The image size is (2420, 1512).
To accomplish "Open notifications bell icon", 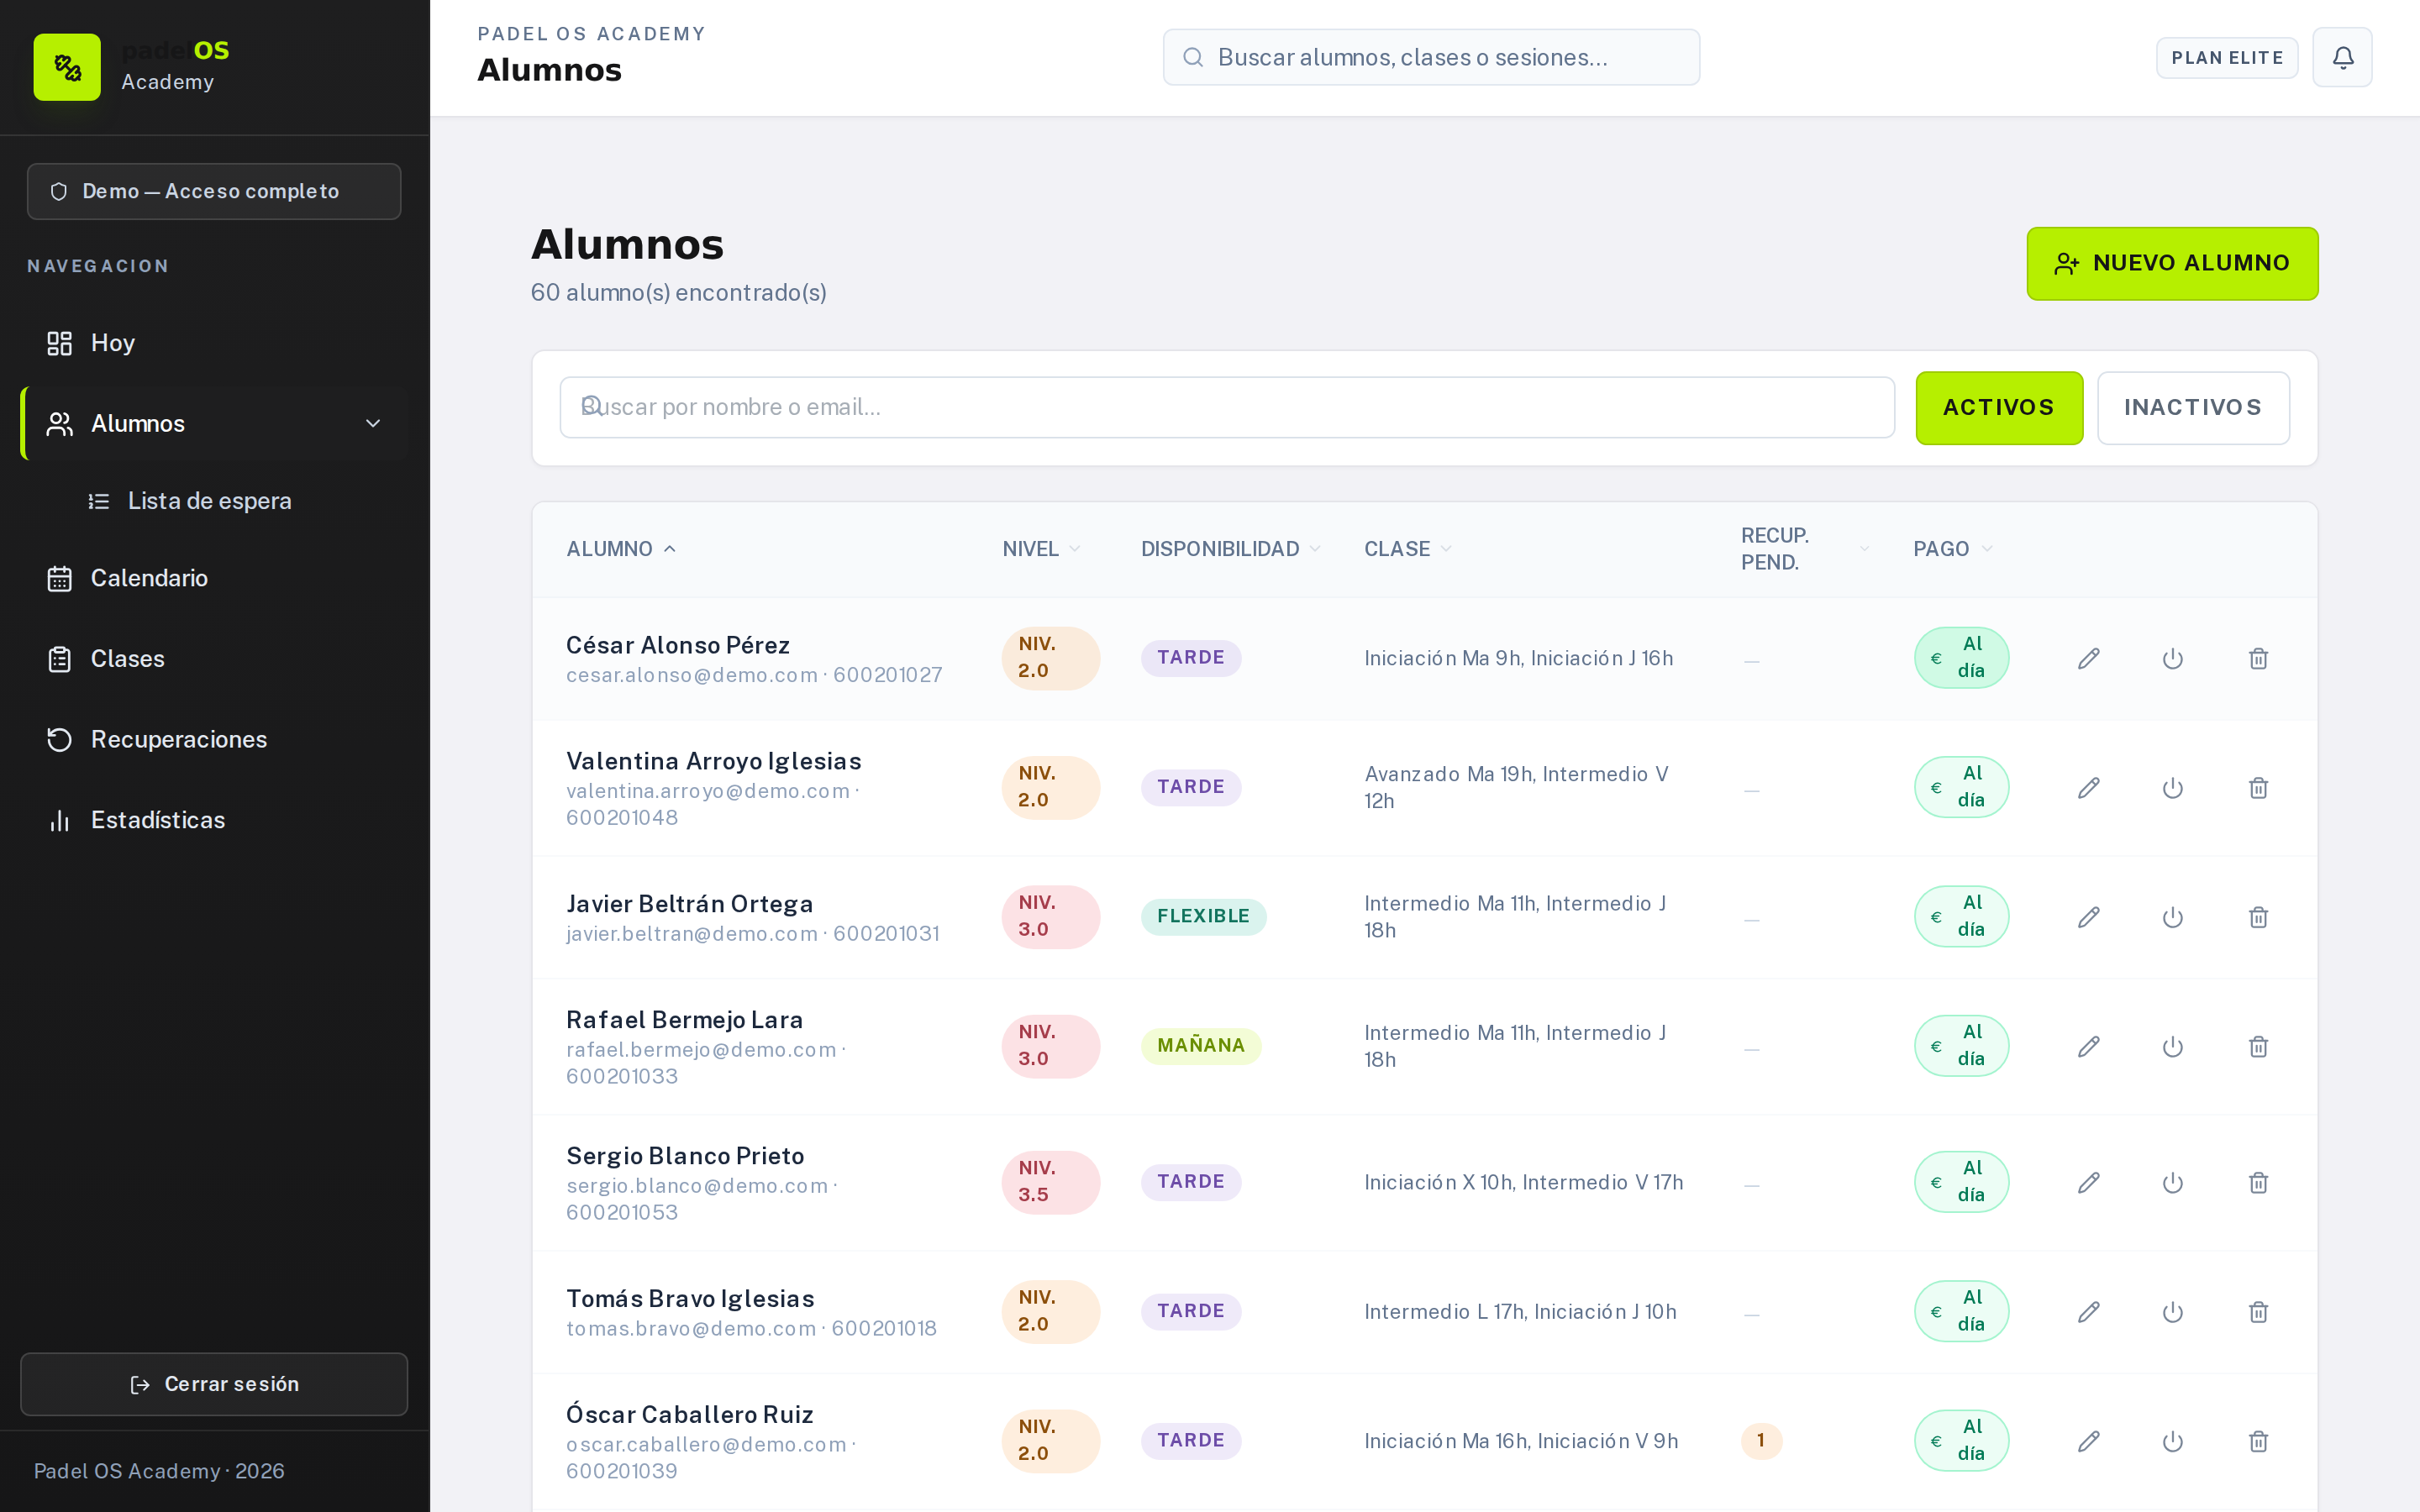I will [2342, 57].
